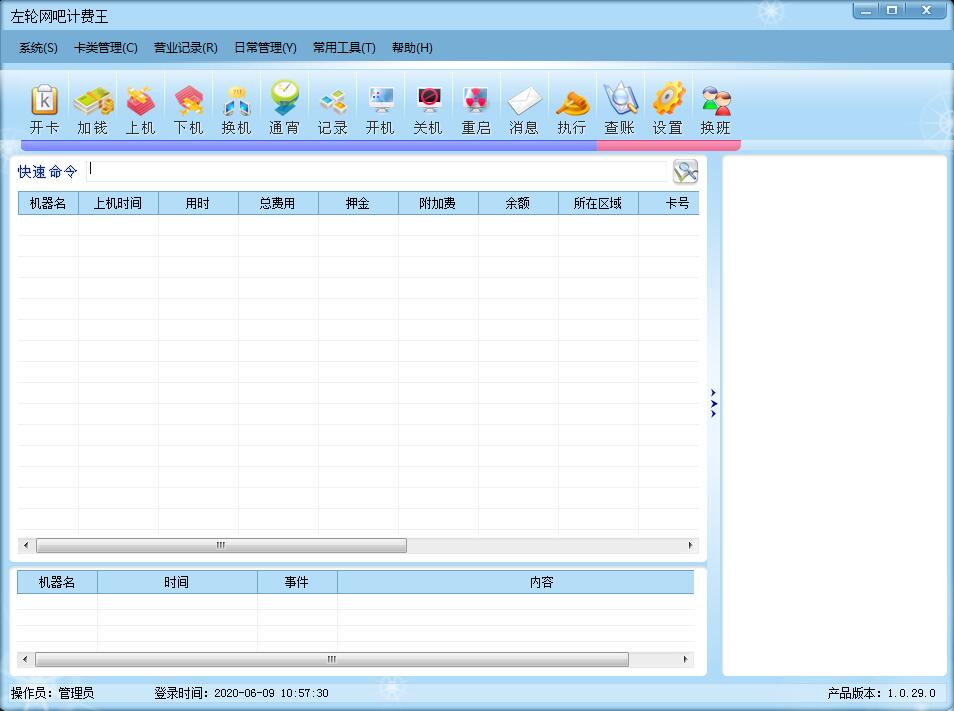Send a message using the 消息 envelope icon
Viewport: 954px width, 711px height.
(x=524, y=105)
